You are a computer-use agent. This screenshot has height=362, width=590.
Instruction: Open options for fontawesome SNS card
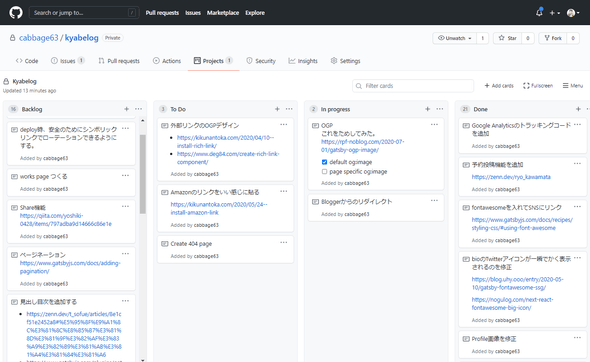coord(577,207)
